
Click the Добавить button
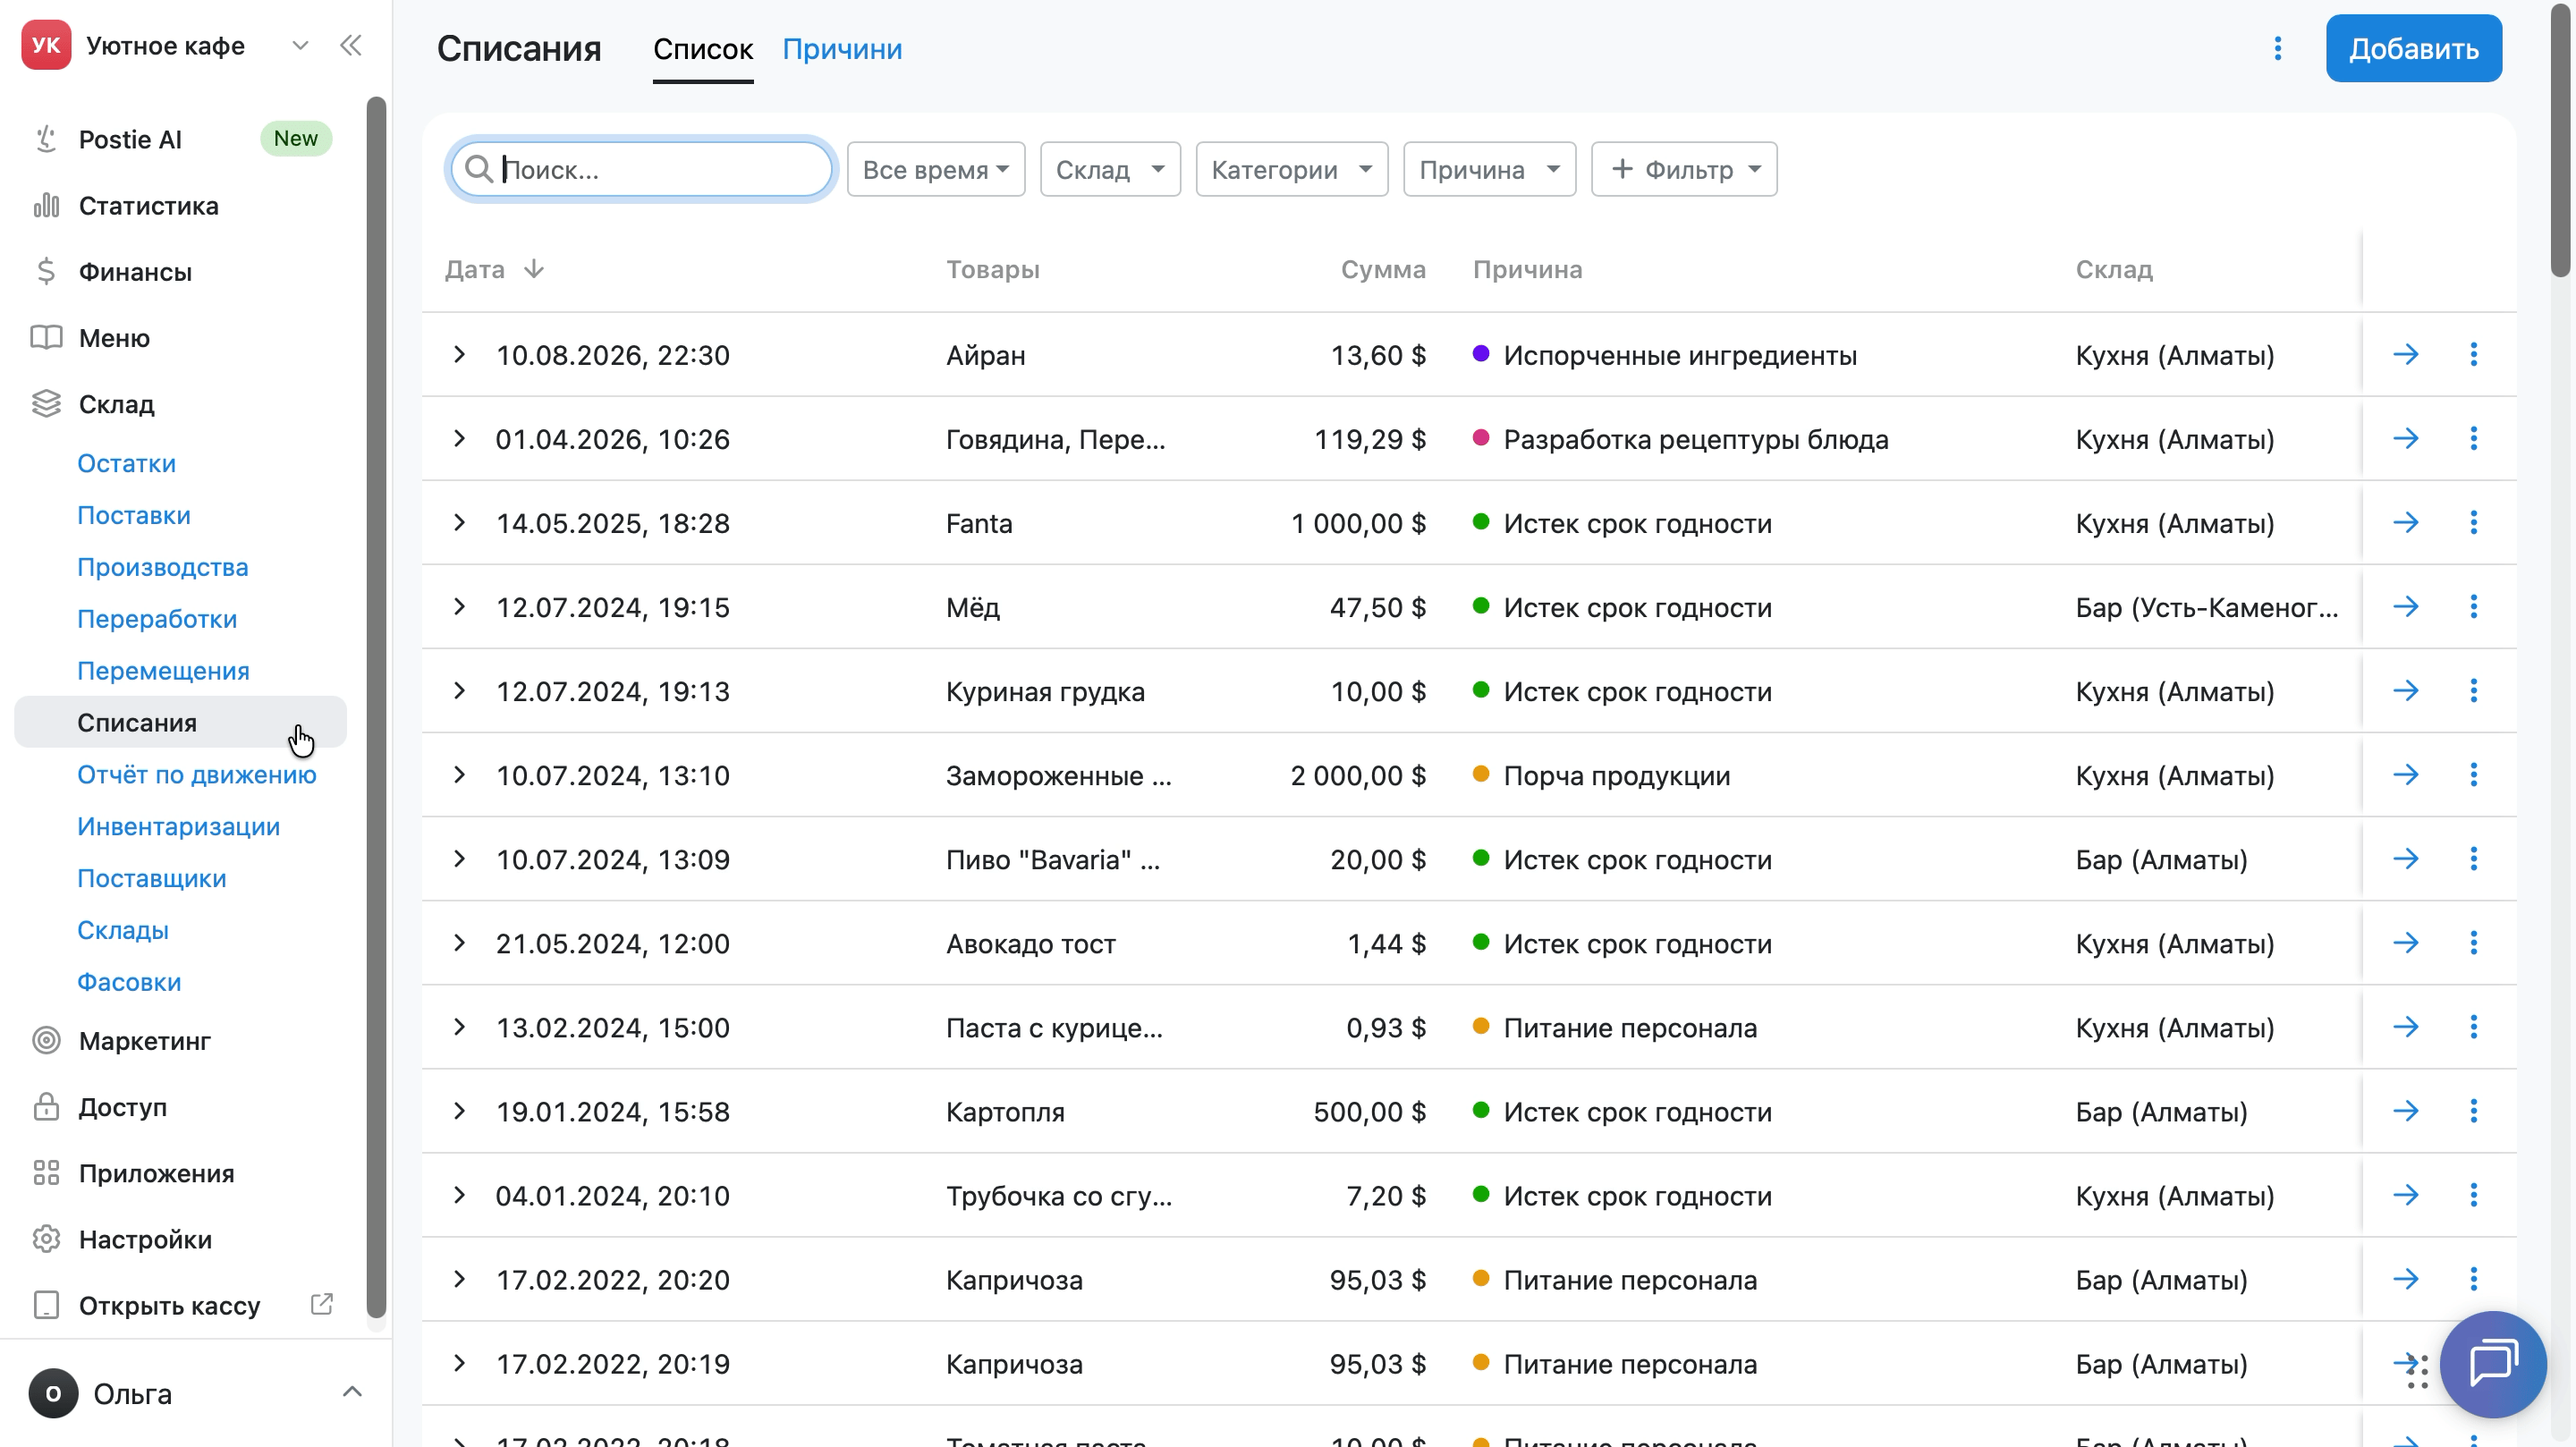2413,49
